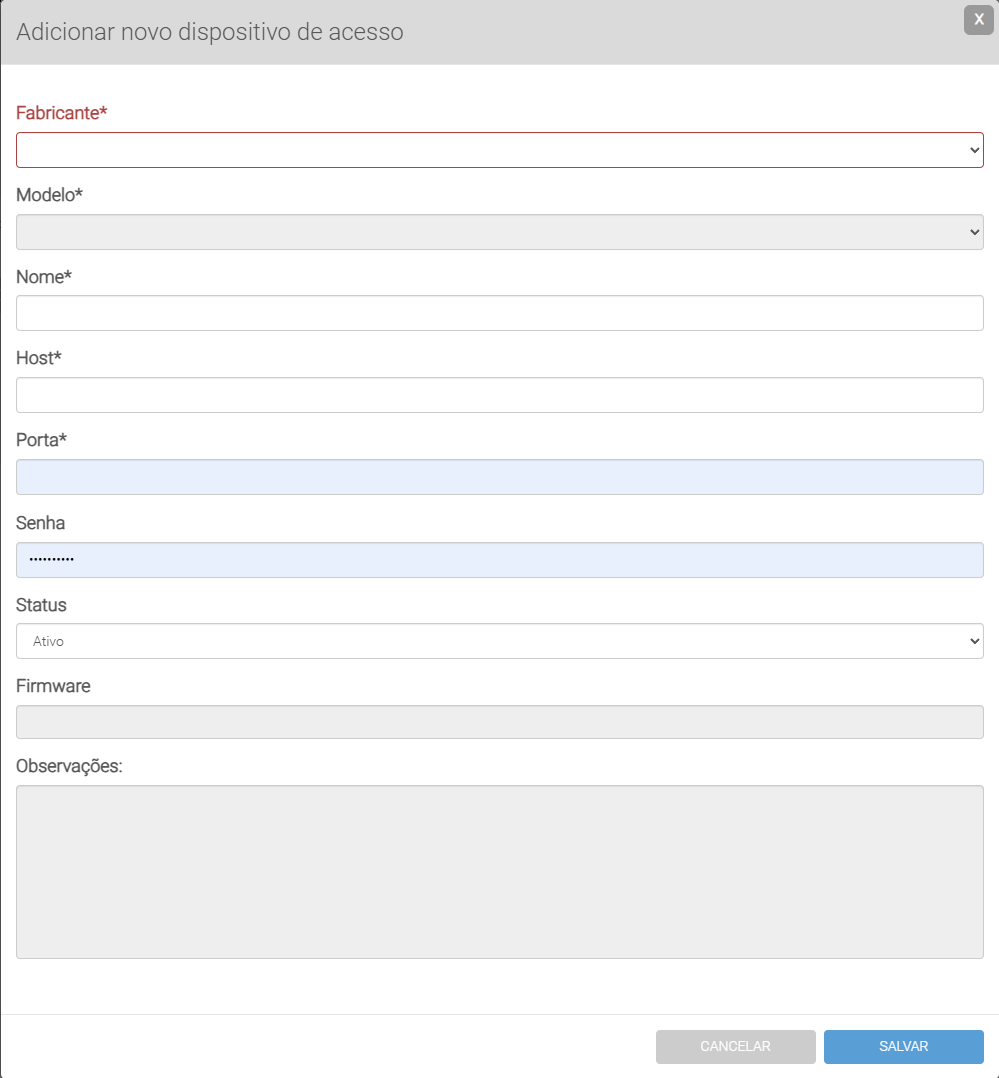Screen dimensions: 999x1078
Task: Open the Status dropdown showing Ativo
Action: coord(499,641)
